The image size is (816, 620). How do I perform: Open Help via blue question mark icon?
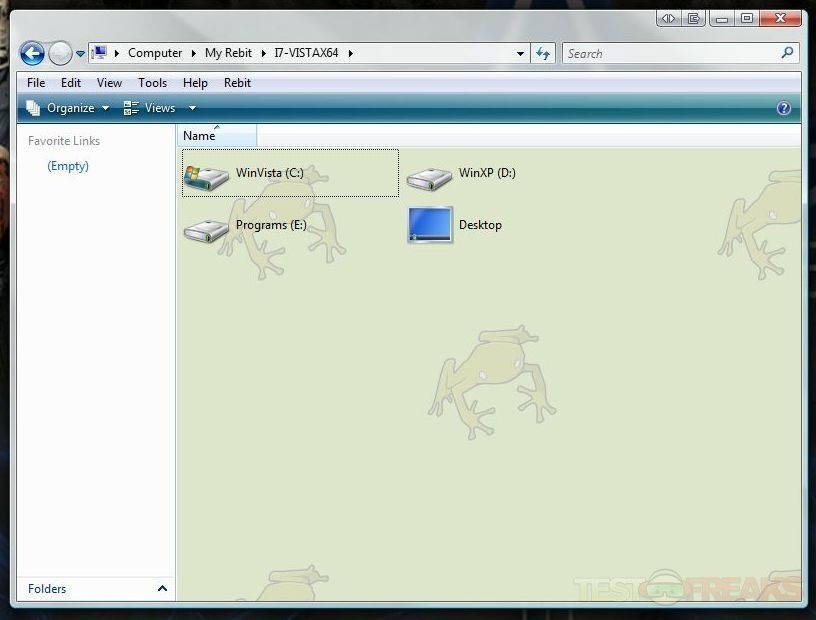coord(784,108)
